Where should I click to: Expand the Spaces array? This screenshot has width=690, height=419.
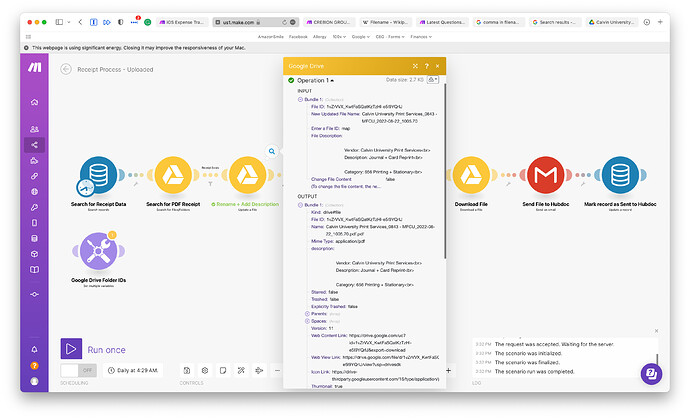point(307,321)
